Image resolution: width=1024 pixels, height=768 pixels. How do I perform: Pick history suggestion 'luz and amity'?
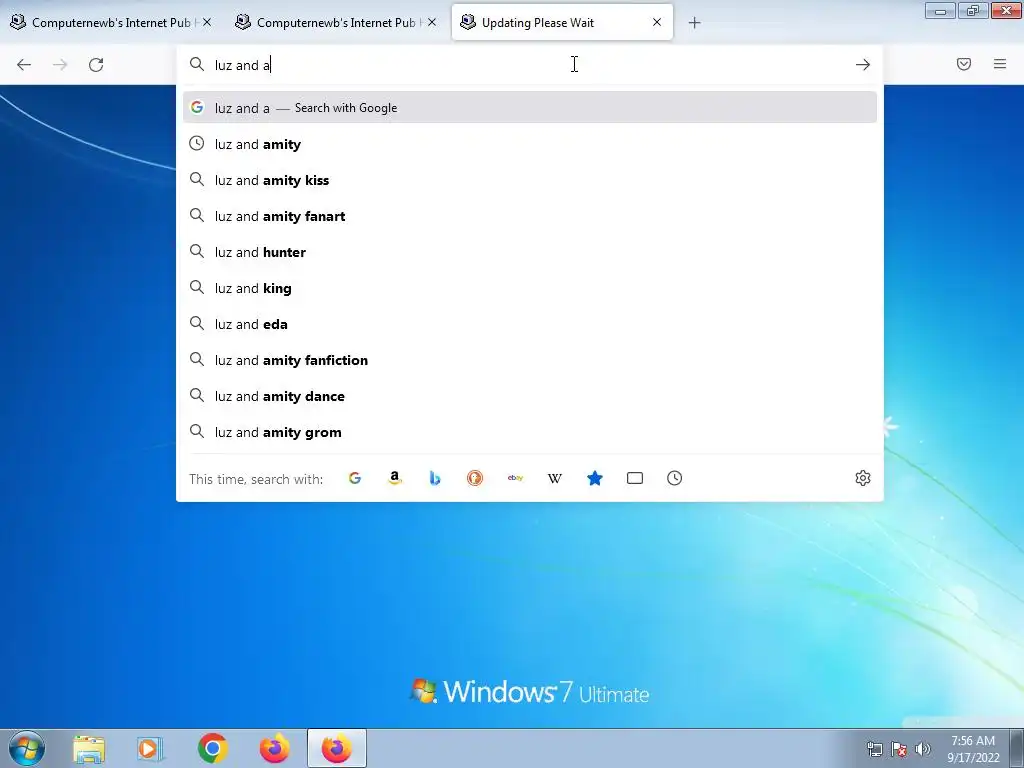coord(530,144)
